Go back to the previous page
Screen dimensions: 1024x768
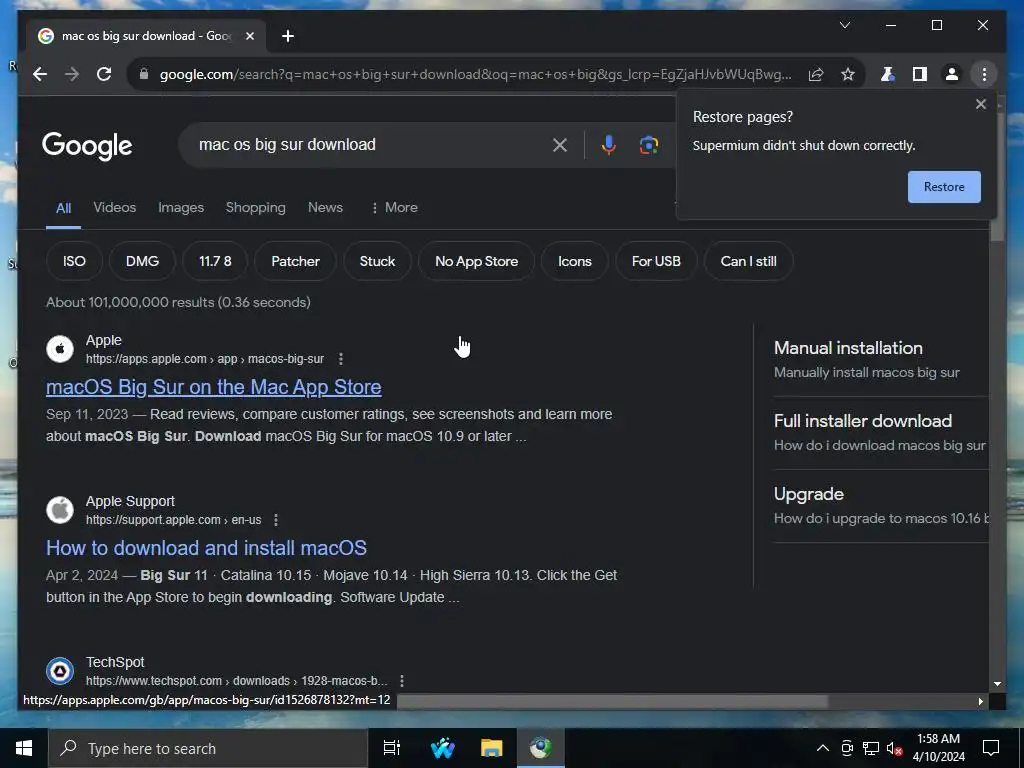40,74
